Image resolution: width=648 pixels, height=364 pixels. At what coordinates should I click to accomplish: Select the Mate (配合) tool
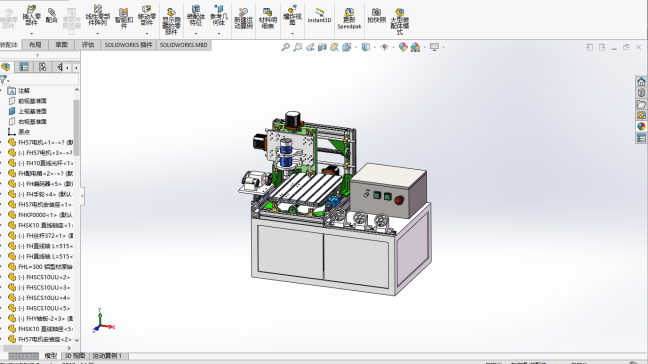tap(52, 16)
